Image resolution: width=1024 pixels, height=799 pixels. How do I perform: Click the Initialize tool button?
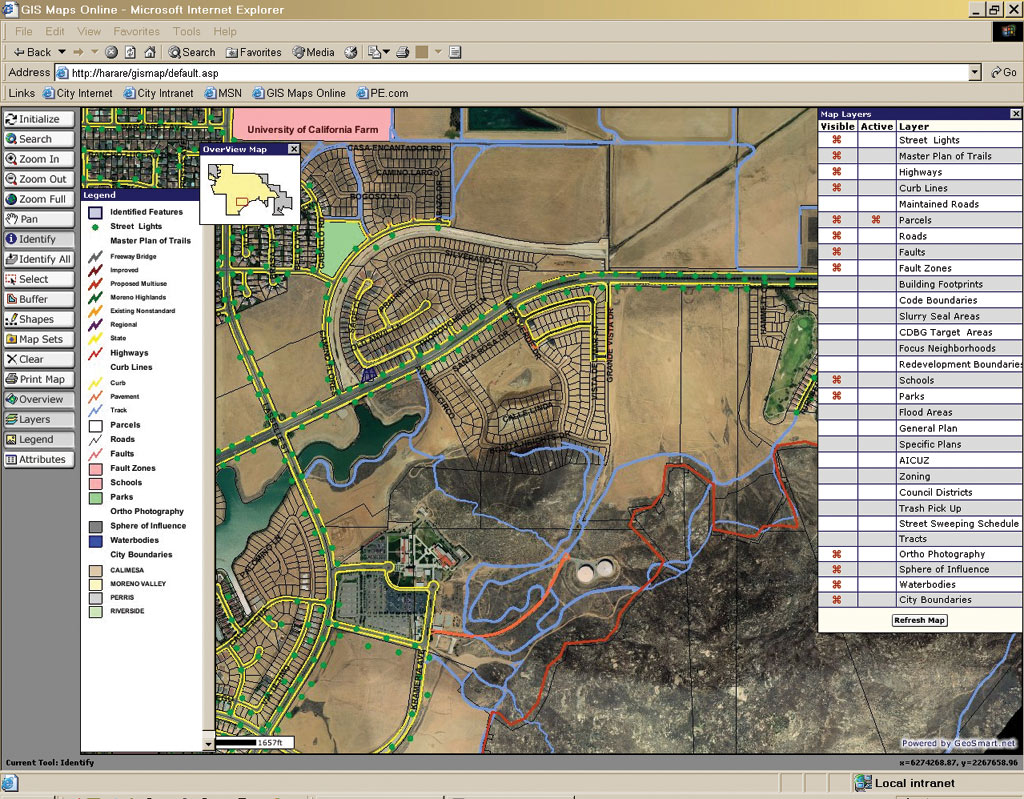(39, 119)
